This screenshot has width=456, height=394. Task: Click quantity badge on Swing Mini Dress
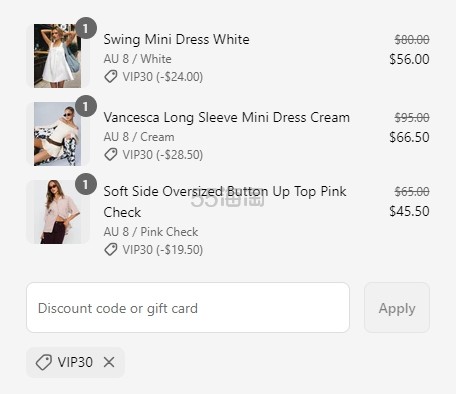[86, 28]
